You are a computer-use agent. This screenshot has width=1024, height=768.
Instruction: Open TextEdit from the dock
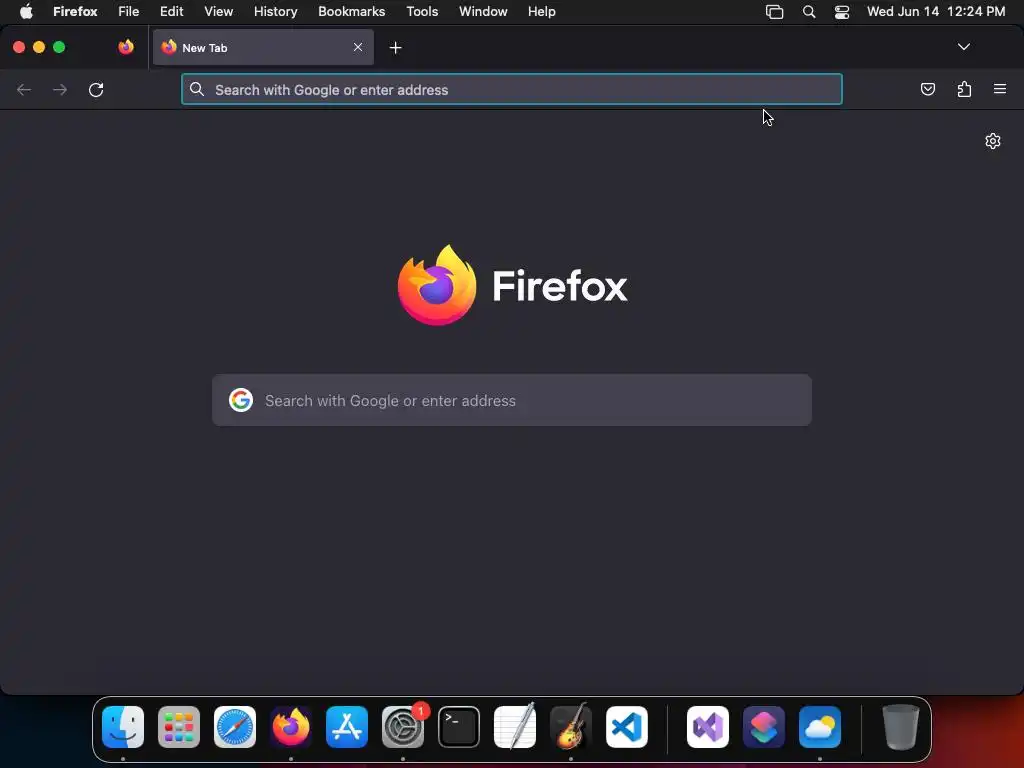[x=515, y=727]
